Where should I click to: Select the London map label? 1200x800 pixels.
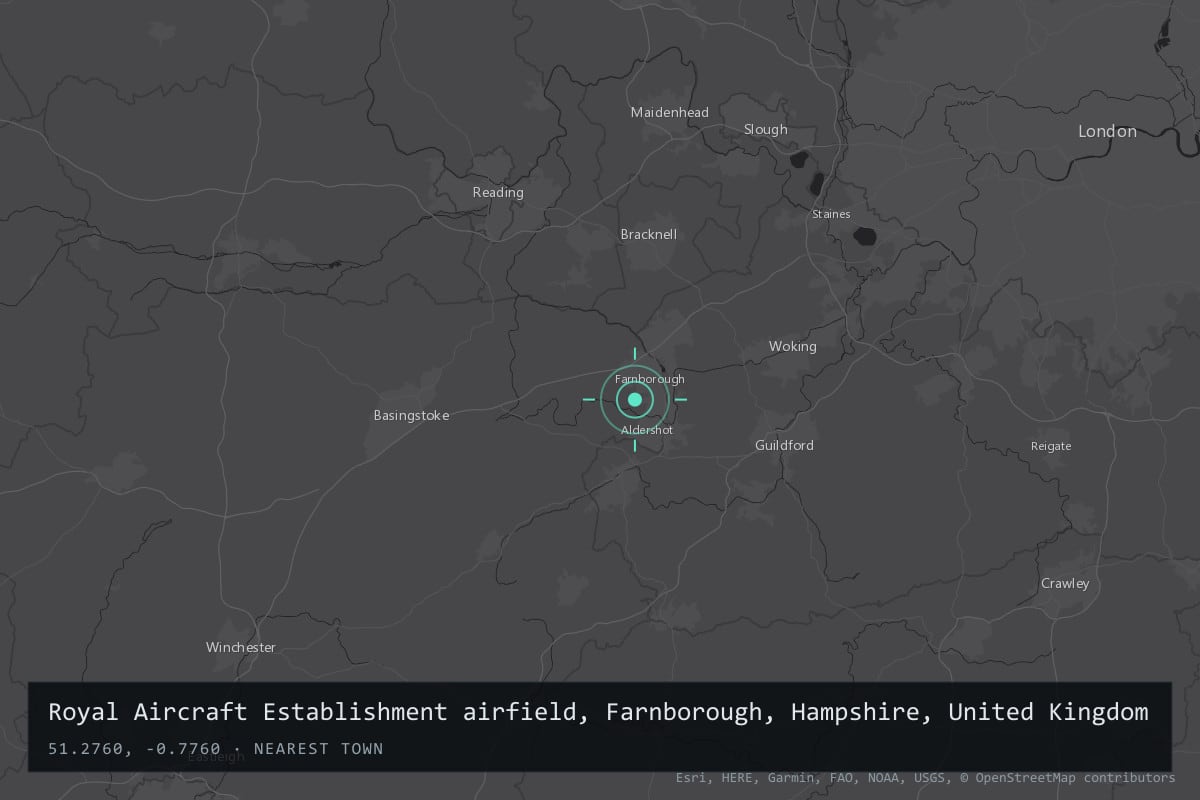(x=1107, y=131)
